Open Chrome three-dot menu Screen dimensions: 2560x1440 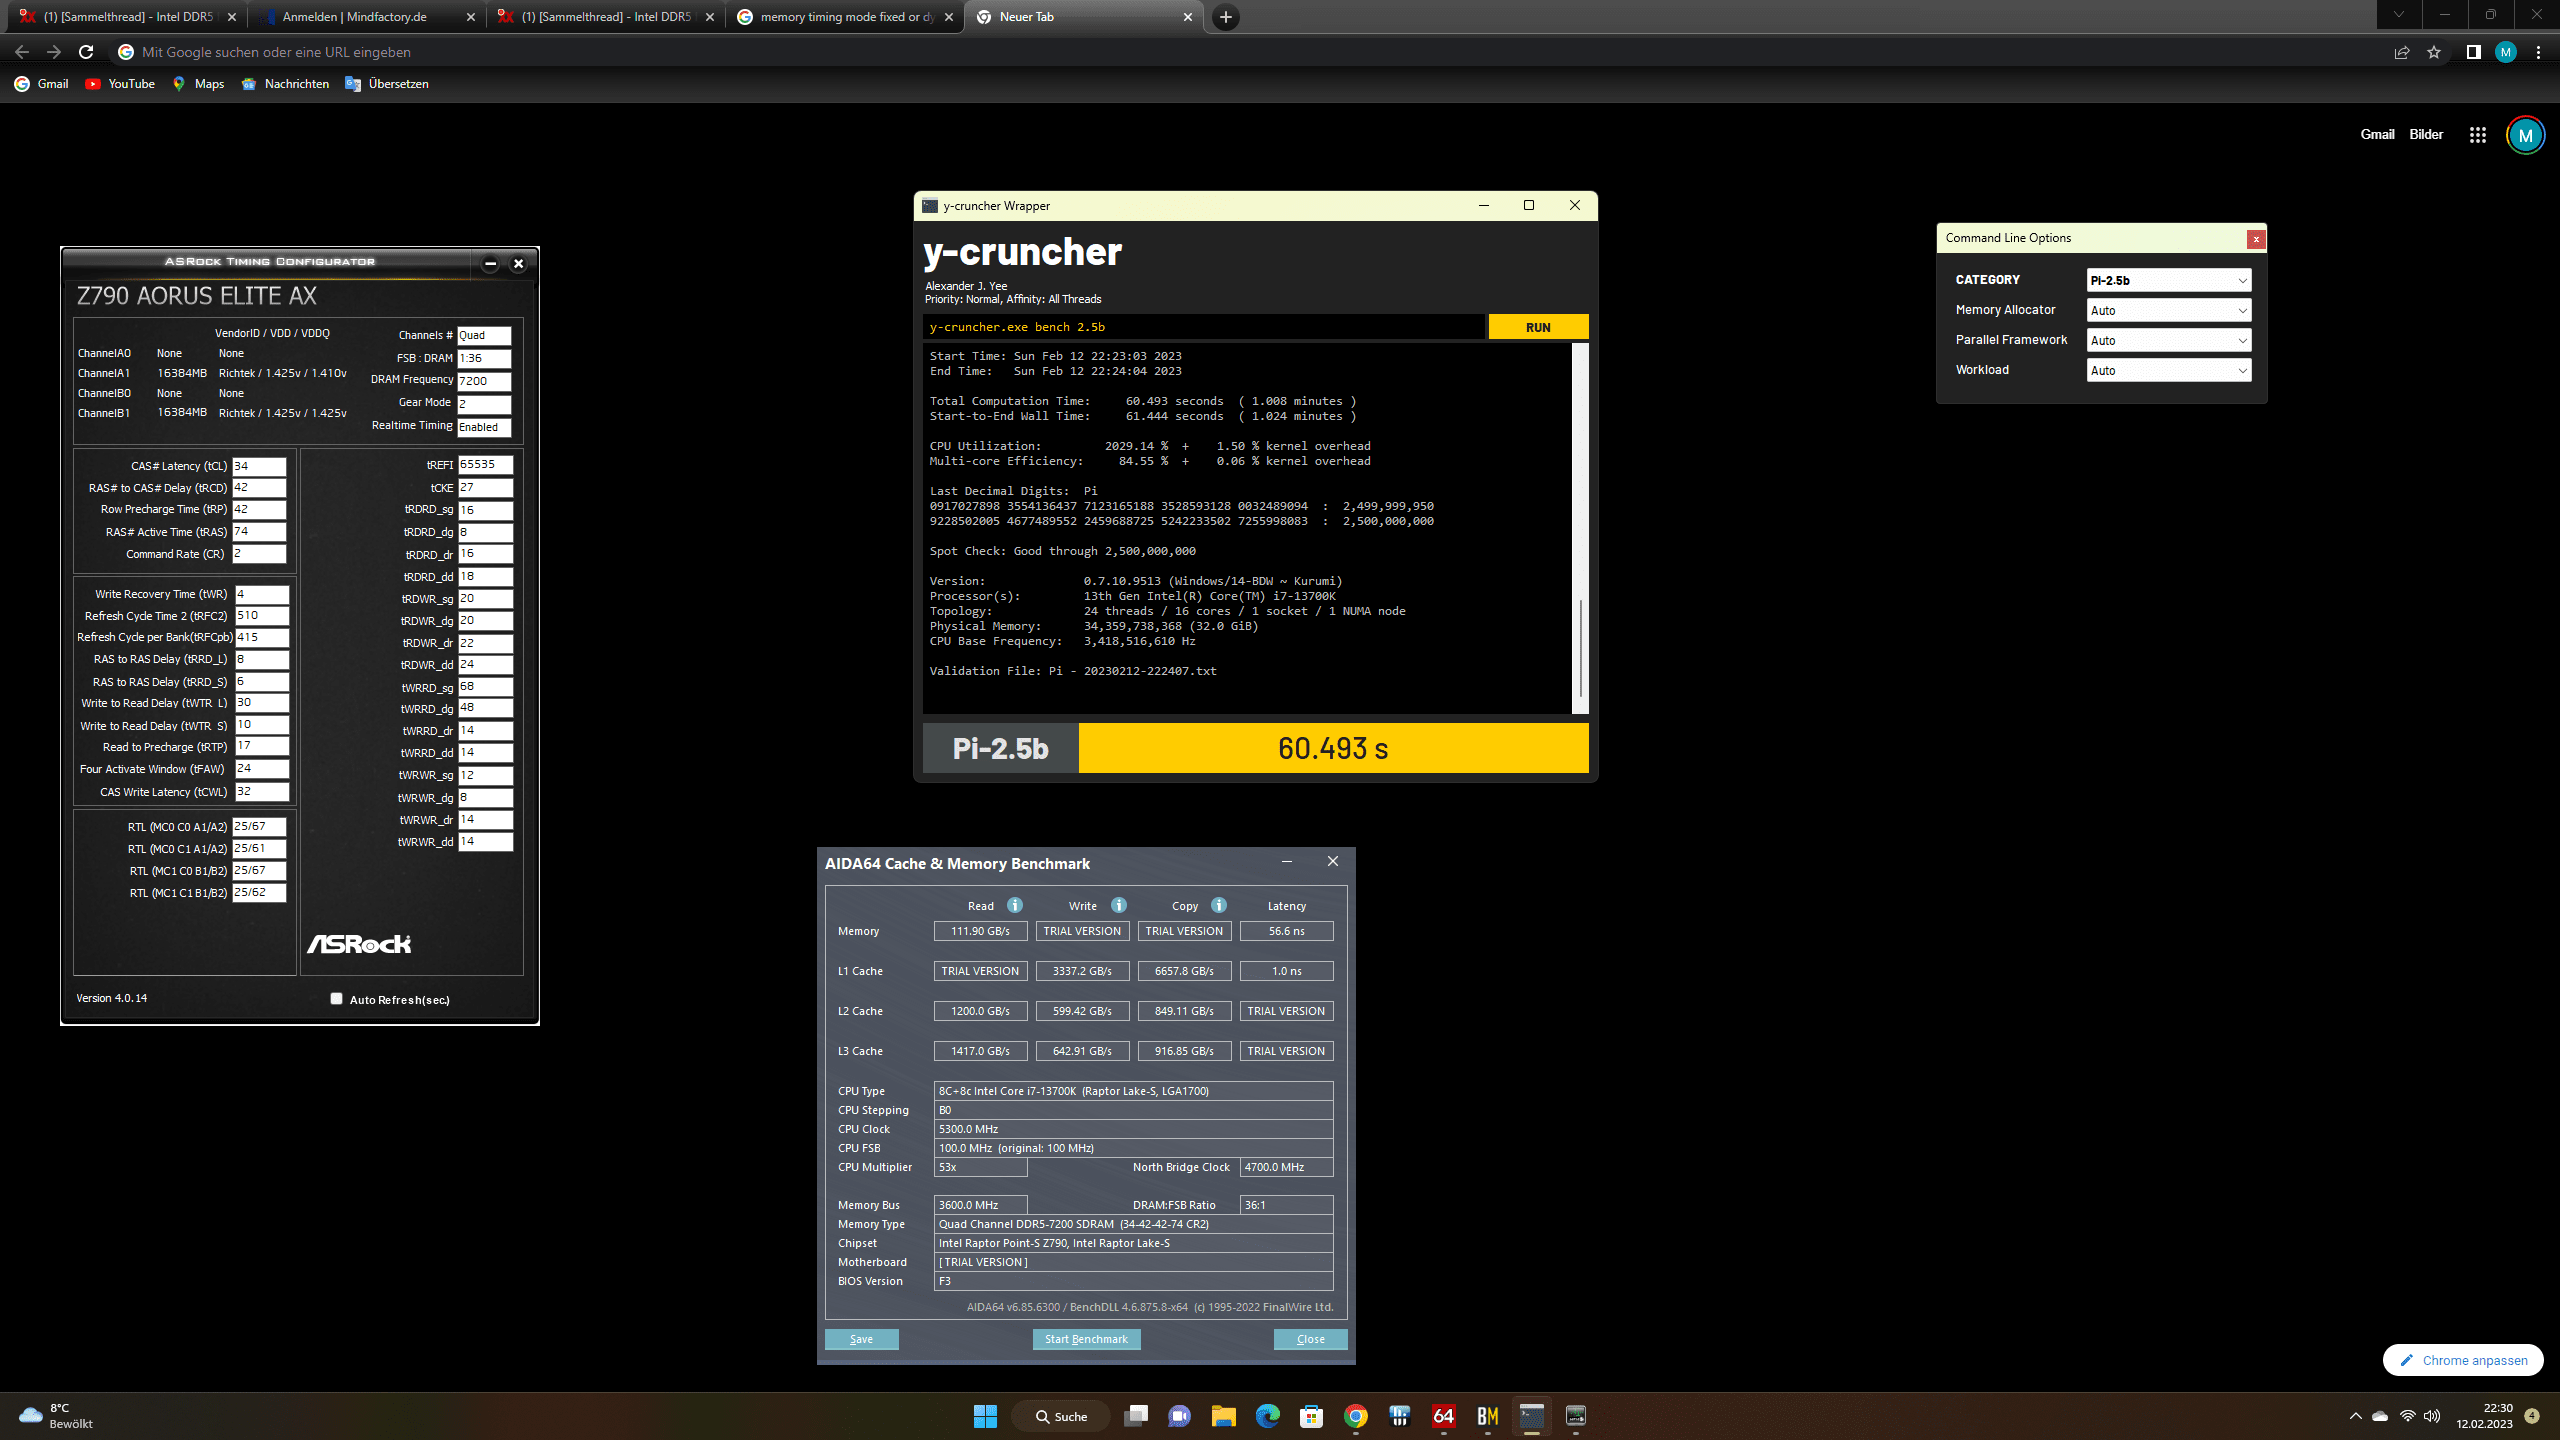(2538, 52)
